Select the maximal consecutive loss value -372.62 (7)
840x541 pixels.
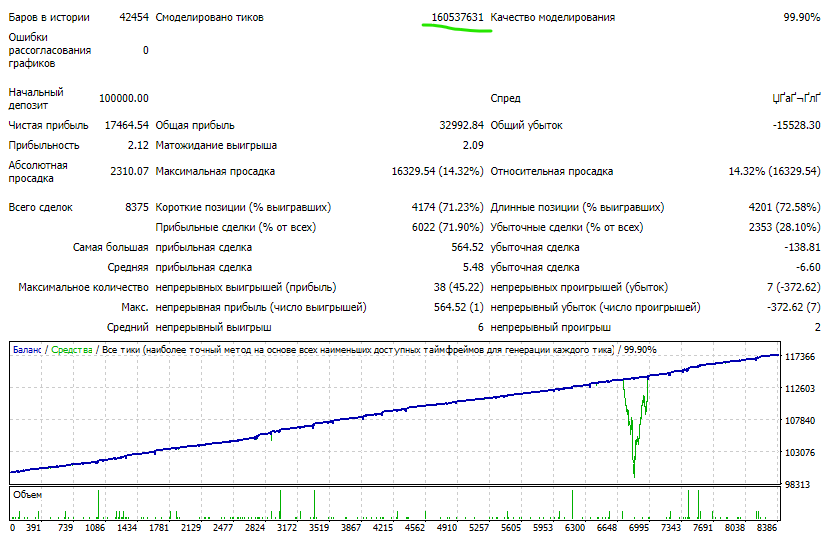click(x=793, y=307)
